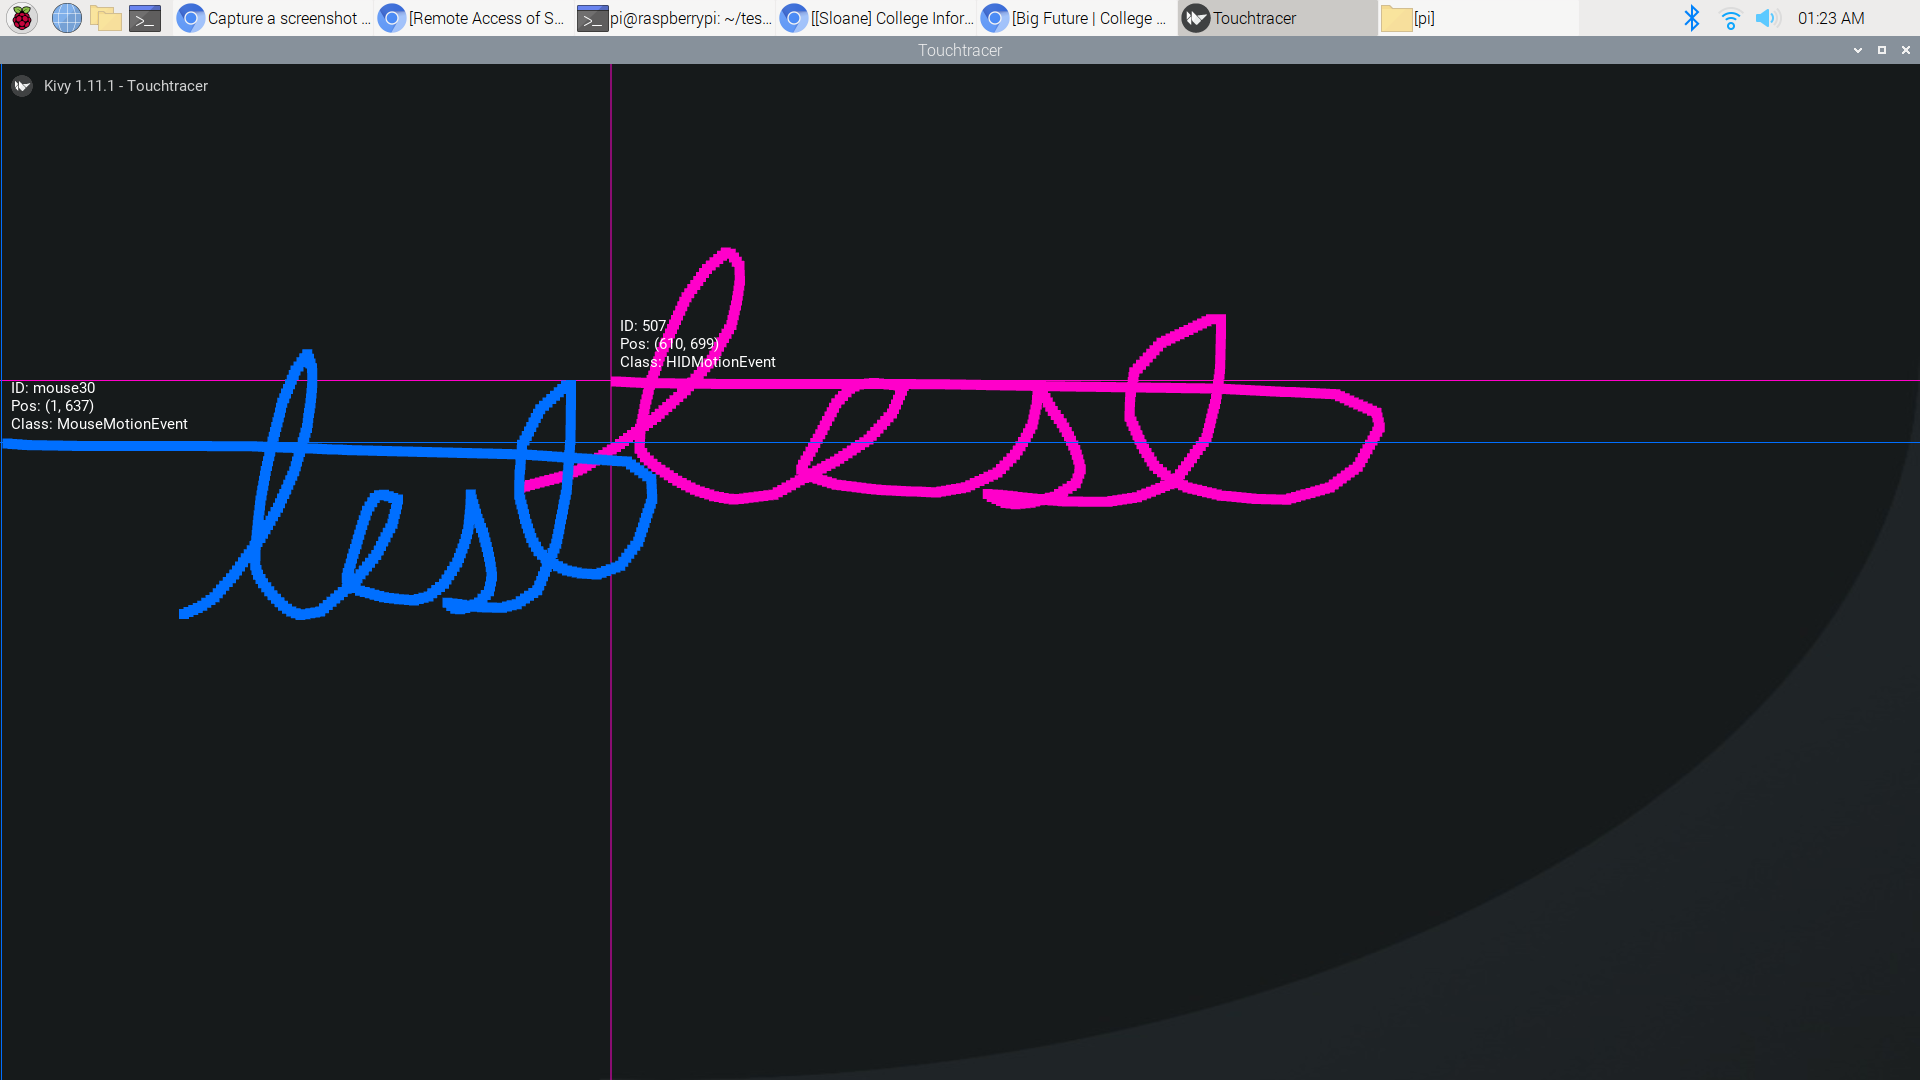Click the Kivy logo in the Touchtracer window

pos(22,86)
